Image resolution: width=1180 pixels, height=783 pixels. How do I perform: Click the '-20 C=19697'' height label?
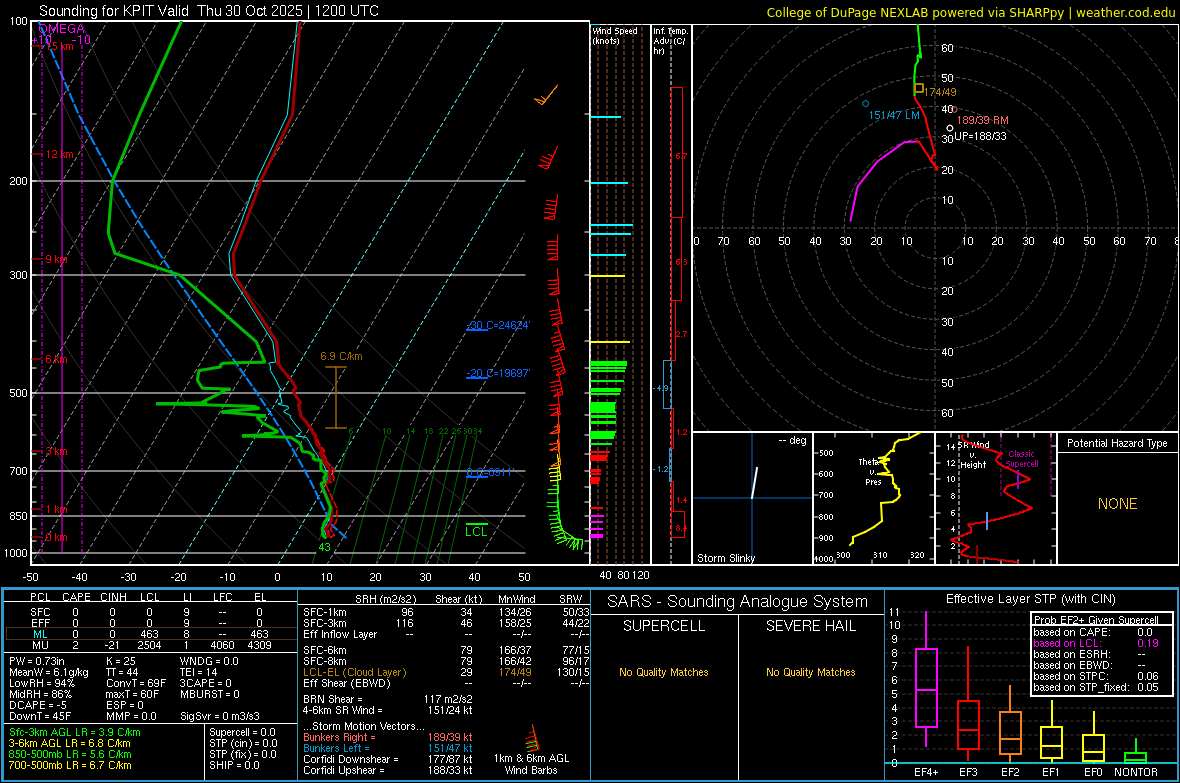click(x=498, y=373)
